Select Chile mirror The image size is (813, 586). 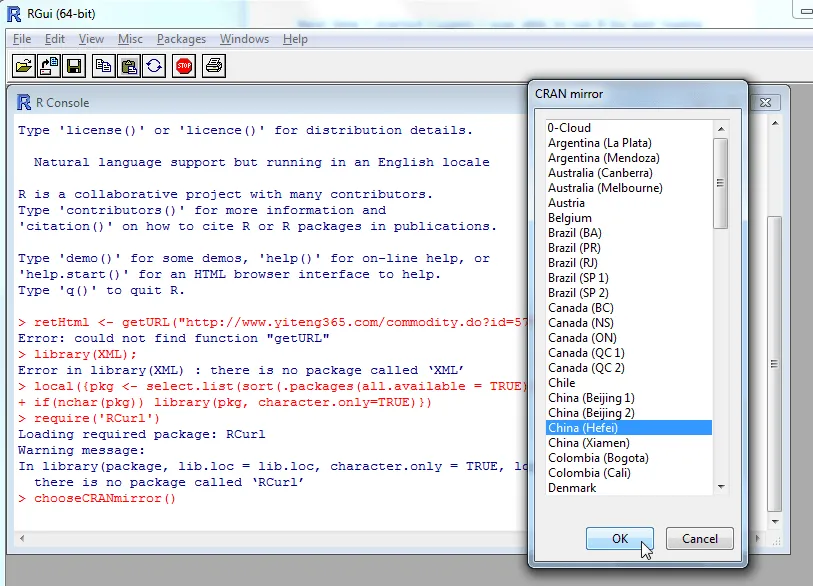point(629,383)
